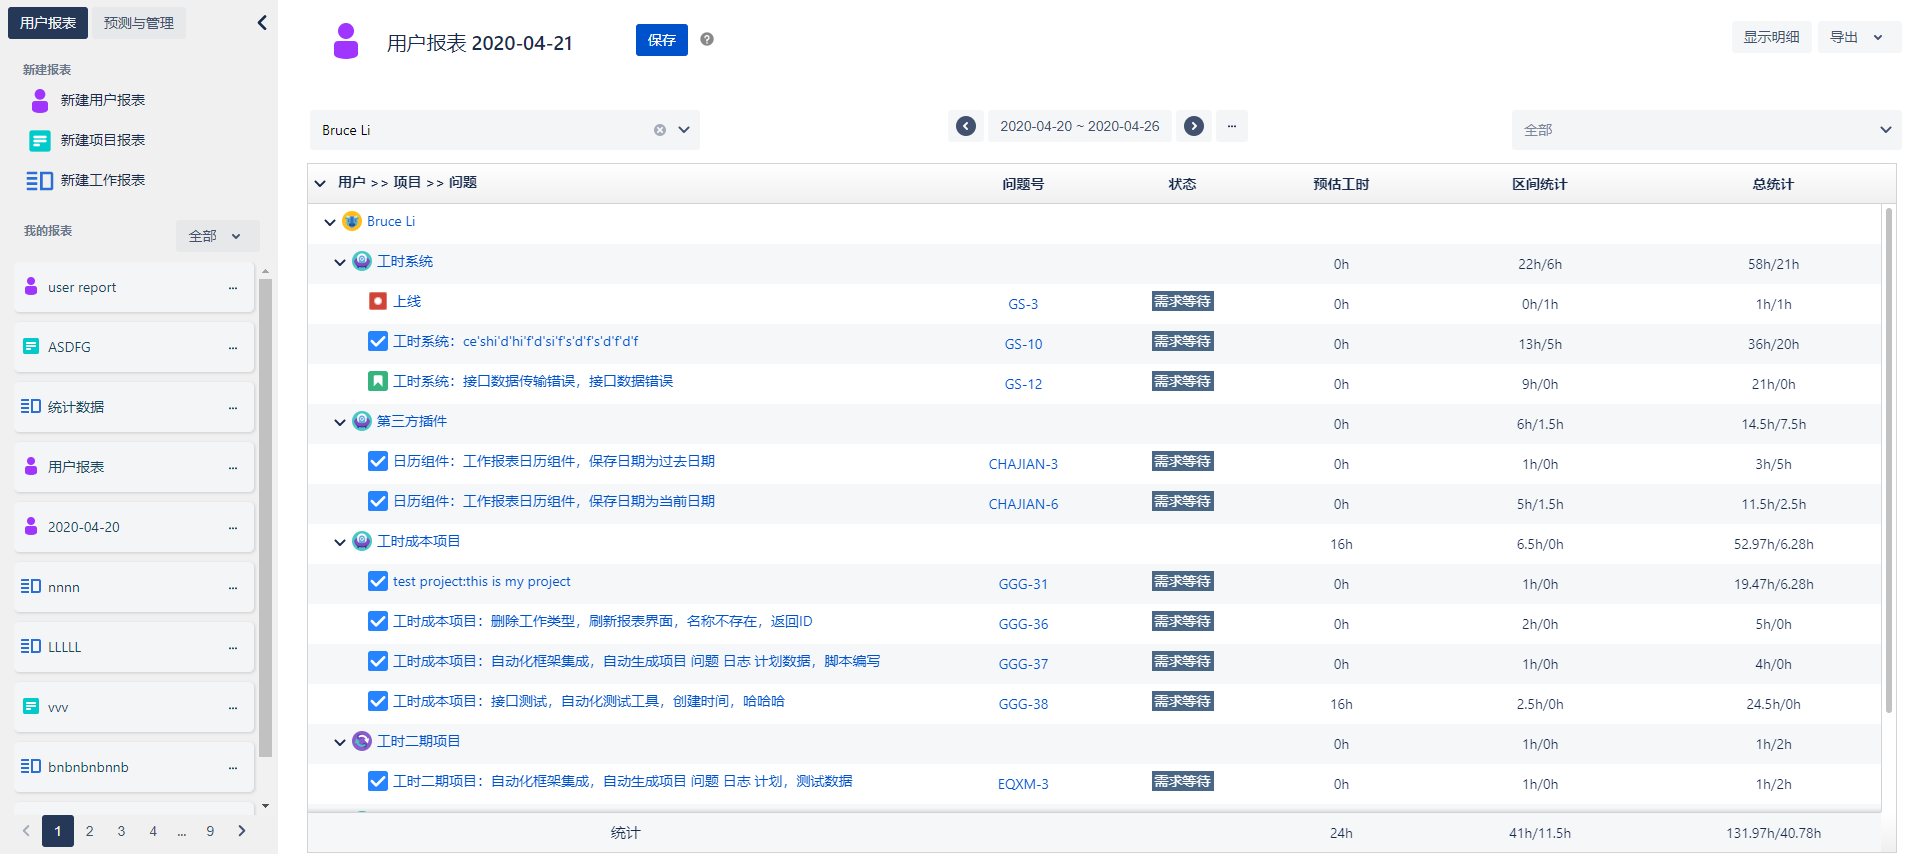
Task: Click the checkbox icon for issue GS-10
Action: tap(378, 341)
